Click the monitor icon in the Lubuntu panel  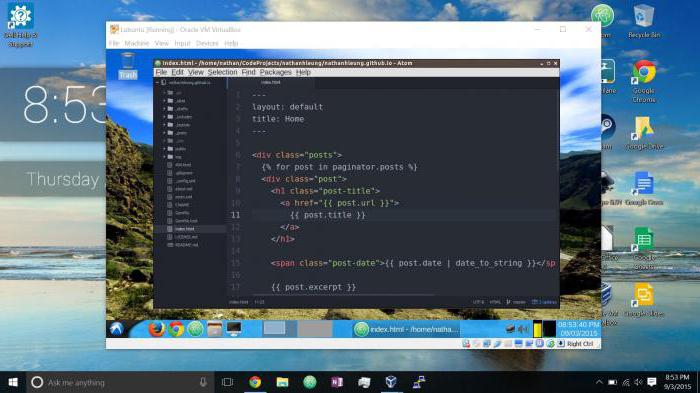233,329
